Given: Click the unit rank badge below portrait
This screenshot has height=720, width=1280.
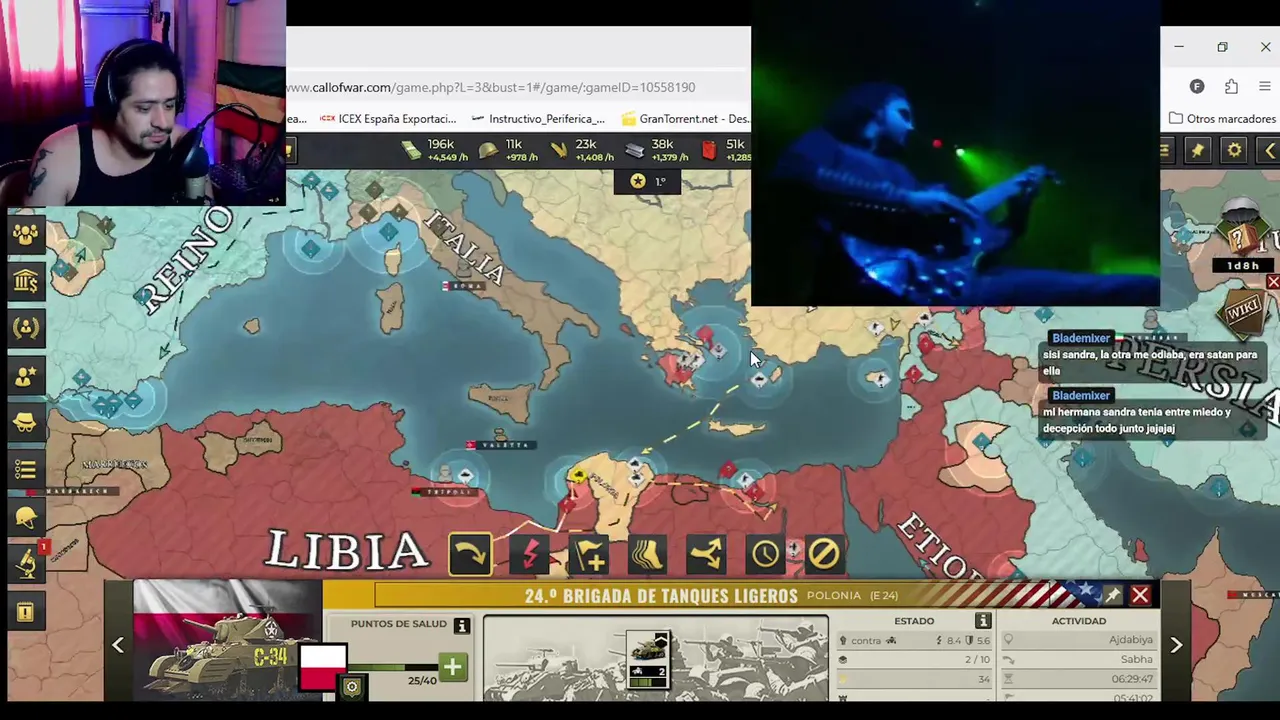Looking at the screenshot, I should point(351,687).
